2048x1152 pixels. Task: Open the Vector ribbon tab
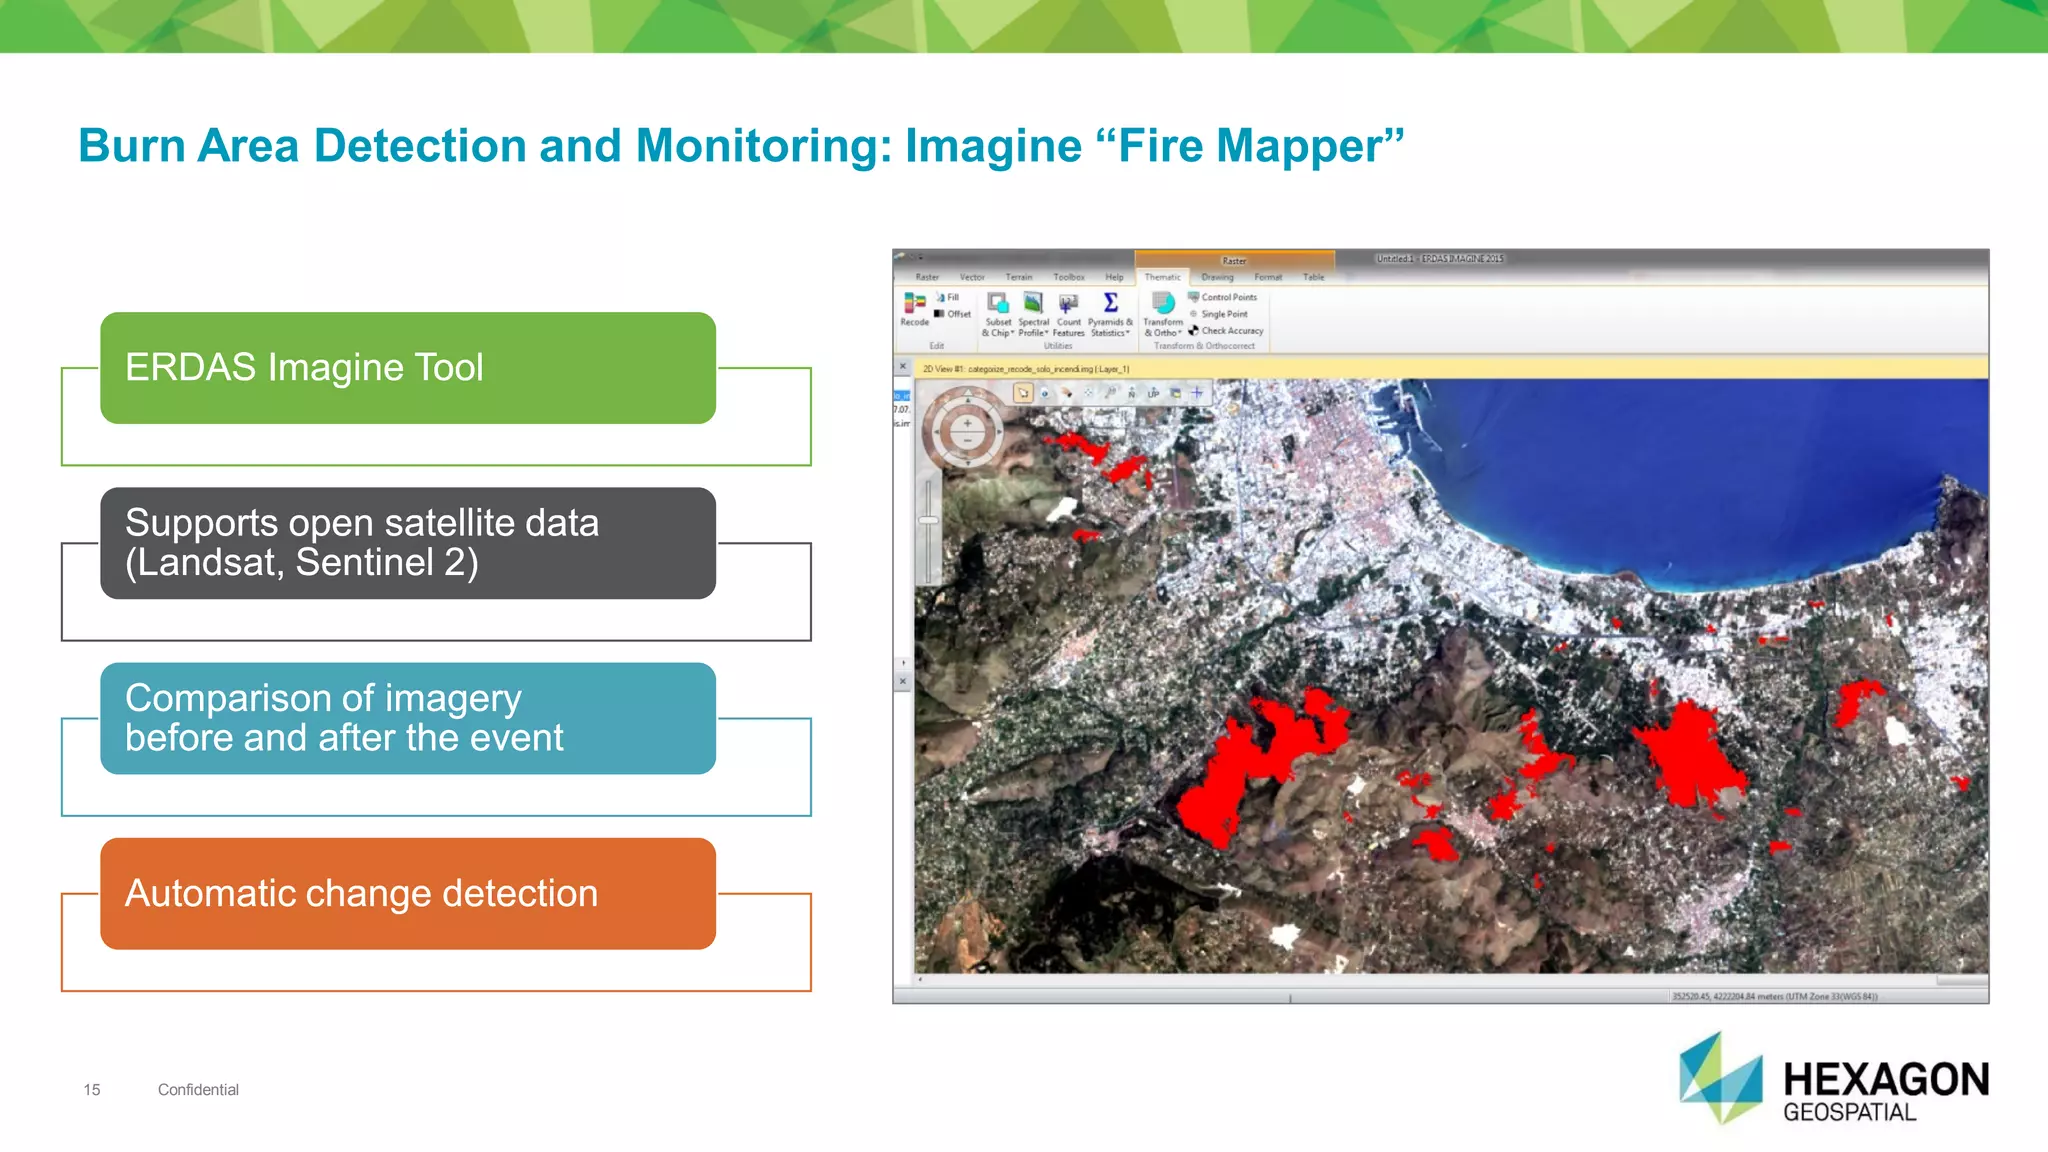tap(972, 277)
